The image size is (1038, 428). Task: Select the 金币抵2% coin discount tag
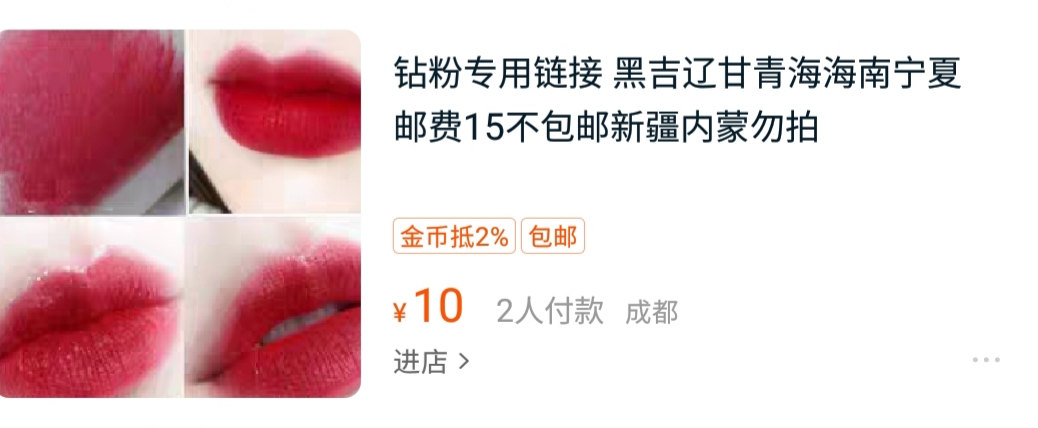[x=454, y=236]
